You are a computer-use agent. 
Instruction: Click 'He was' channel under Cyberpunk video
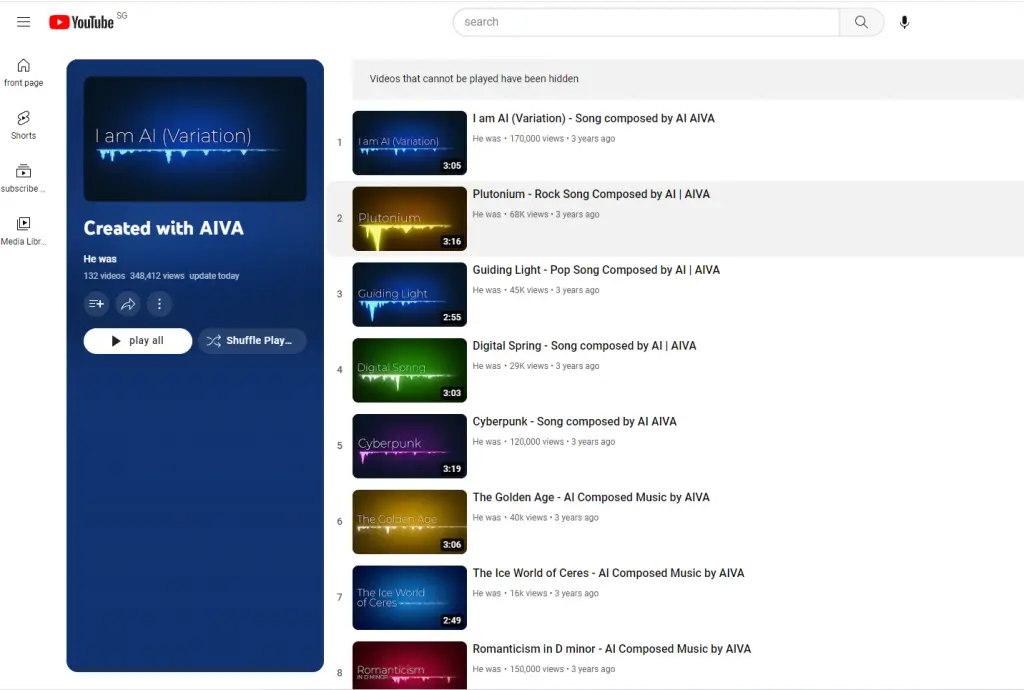[x=487, y=441]
